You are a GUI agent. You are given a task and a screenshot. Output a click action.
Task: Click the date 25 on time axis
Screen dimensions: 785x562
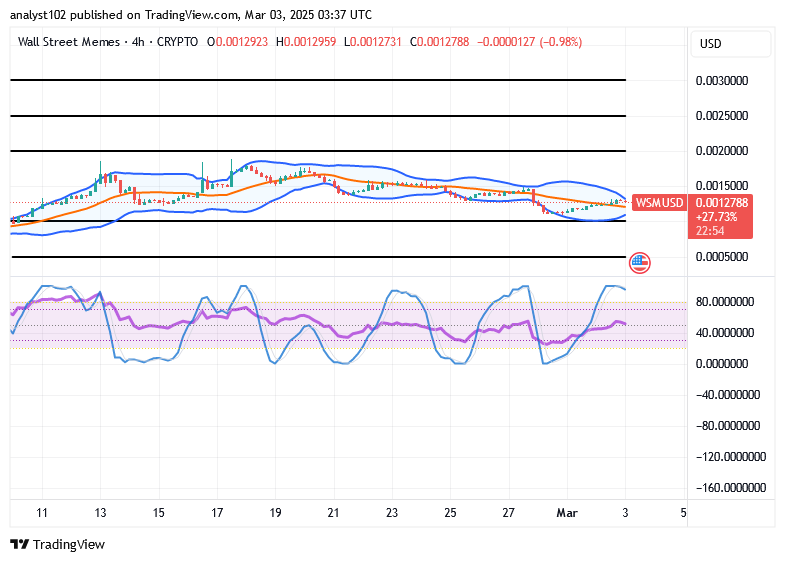(450, 513)
